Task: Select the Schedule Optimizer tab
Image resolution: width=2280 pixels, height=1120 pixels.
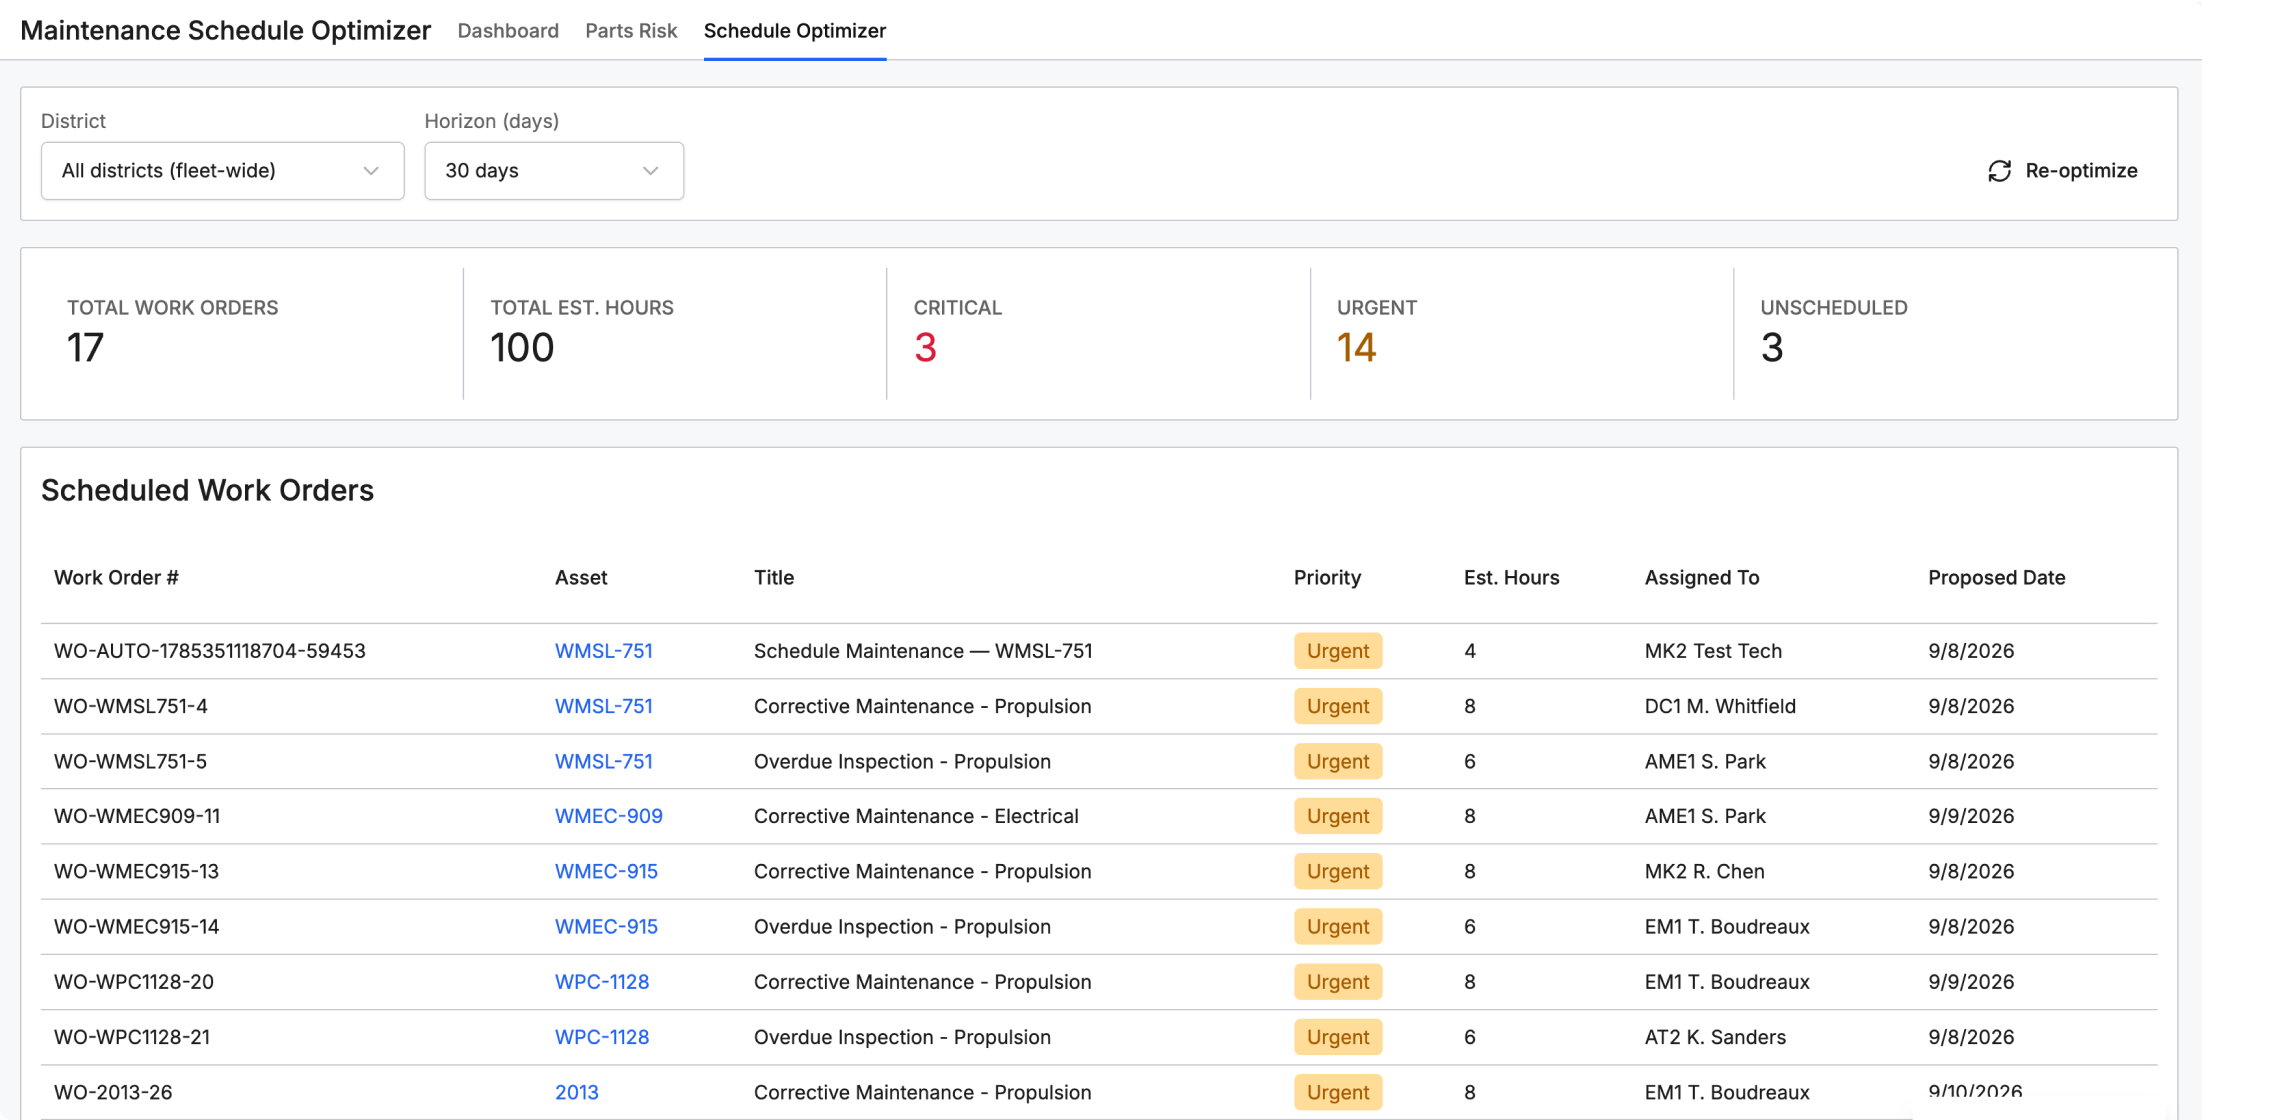Action: coord(795,31)
